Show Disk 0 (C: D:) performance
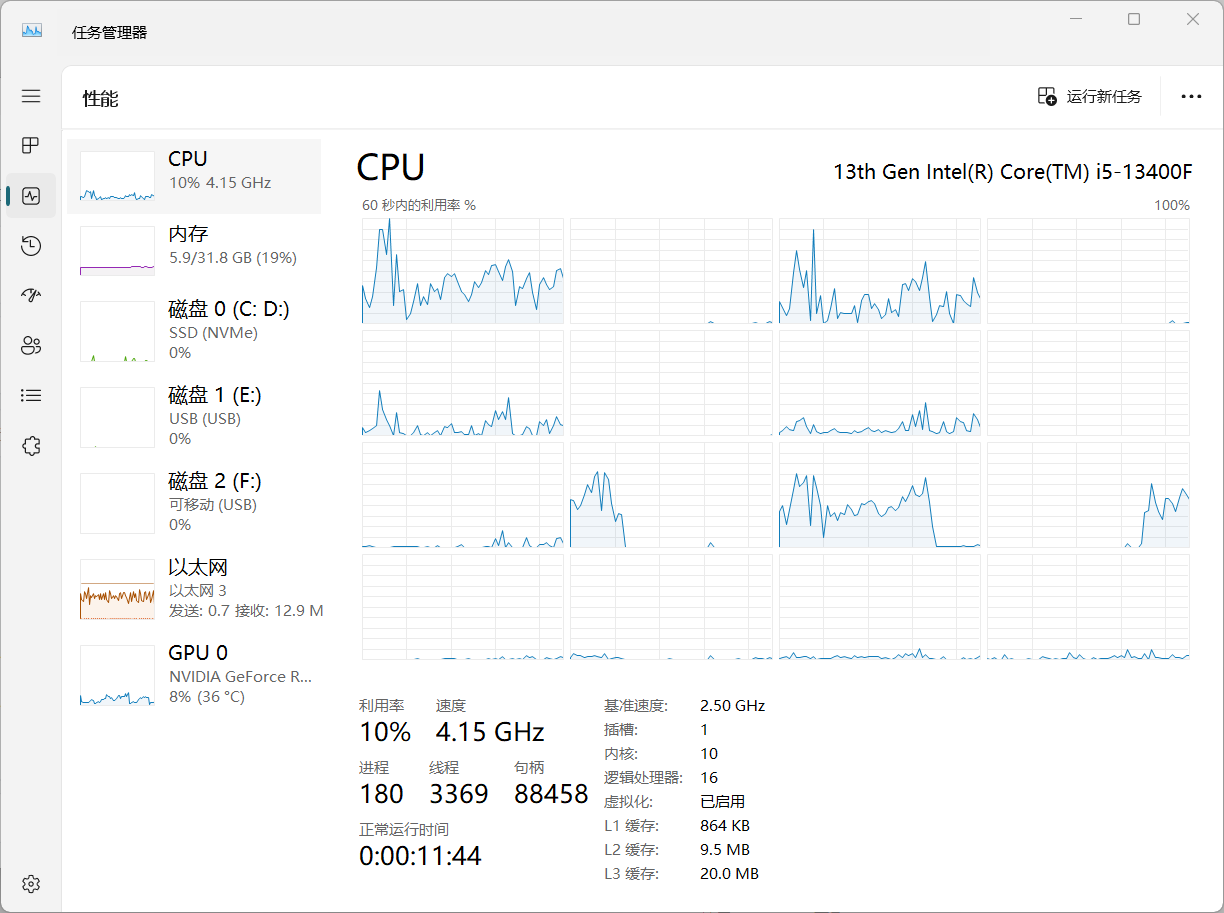Screen dimensions: 1224x913 coord(195,330)
